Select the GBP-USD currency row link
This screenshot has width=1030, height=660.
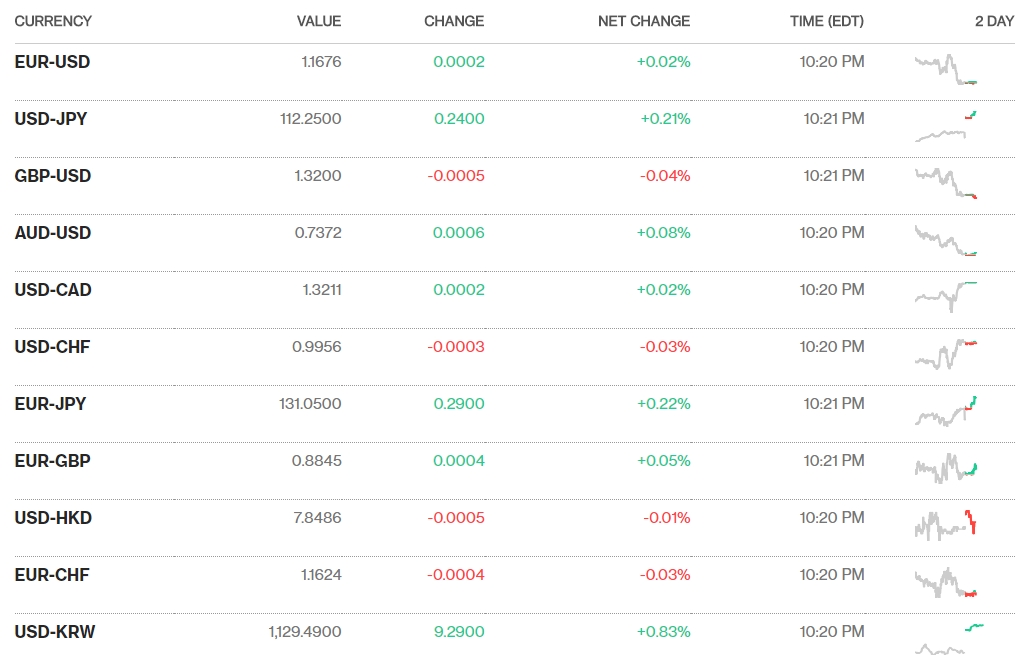[x=53, y=176]
